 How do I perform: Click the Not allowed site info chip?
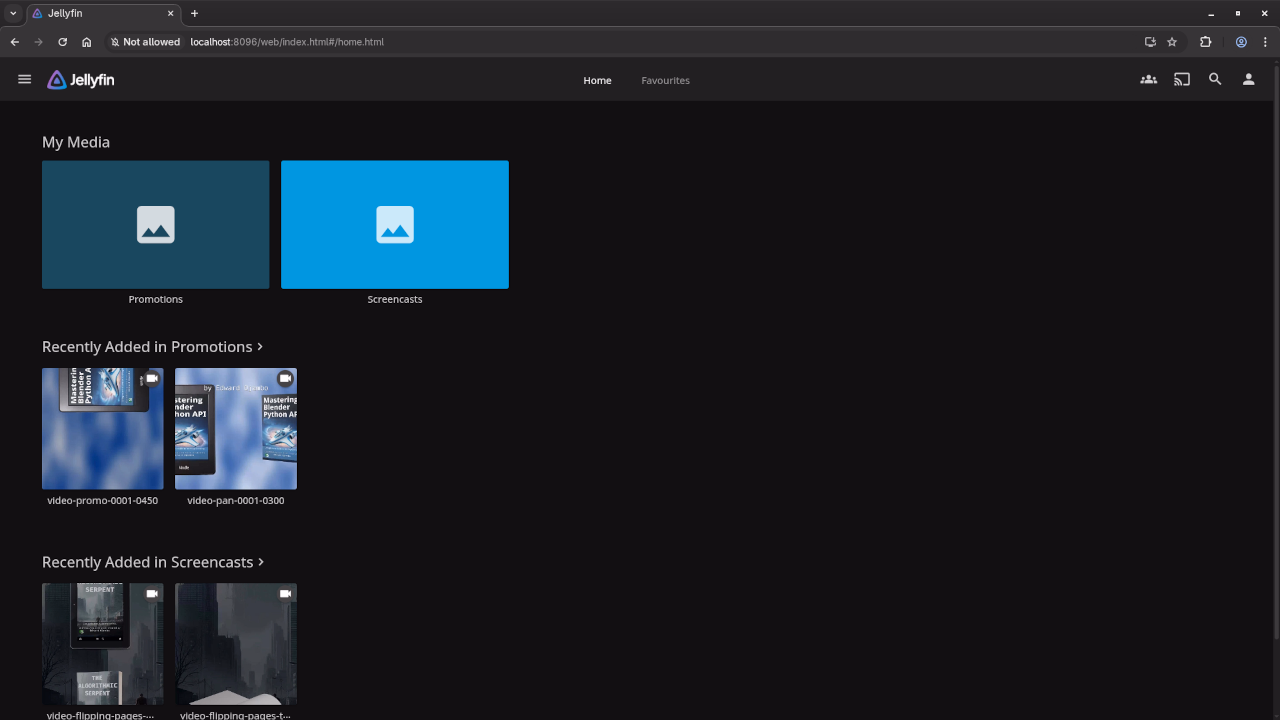[x=145, y=42]
